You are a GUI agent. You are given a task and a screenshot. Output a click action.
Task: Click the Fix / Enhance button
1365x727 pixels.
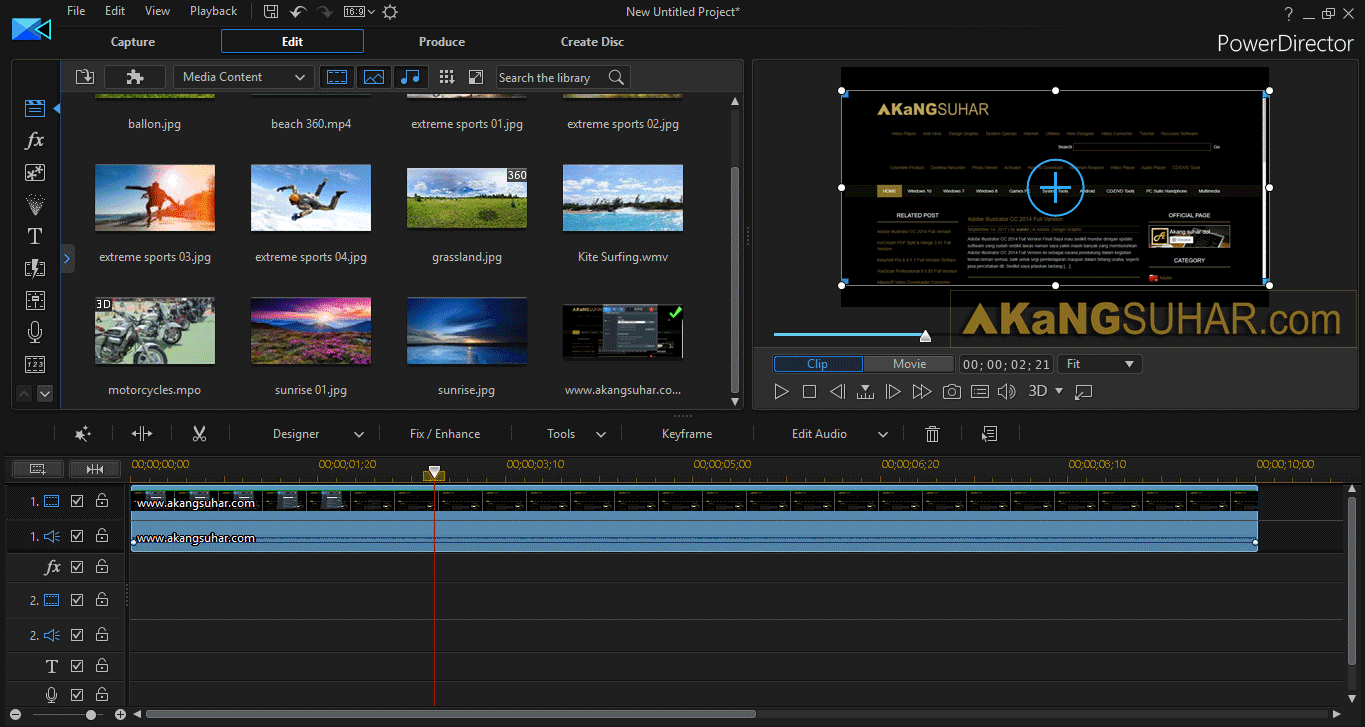click(445, 434)
